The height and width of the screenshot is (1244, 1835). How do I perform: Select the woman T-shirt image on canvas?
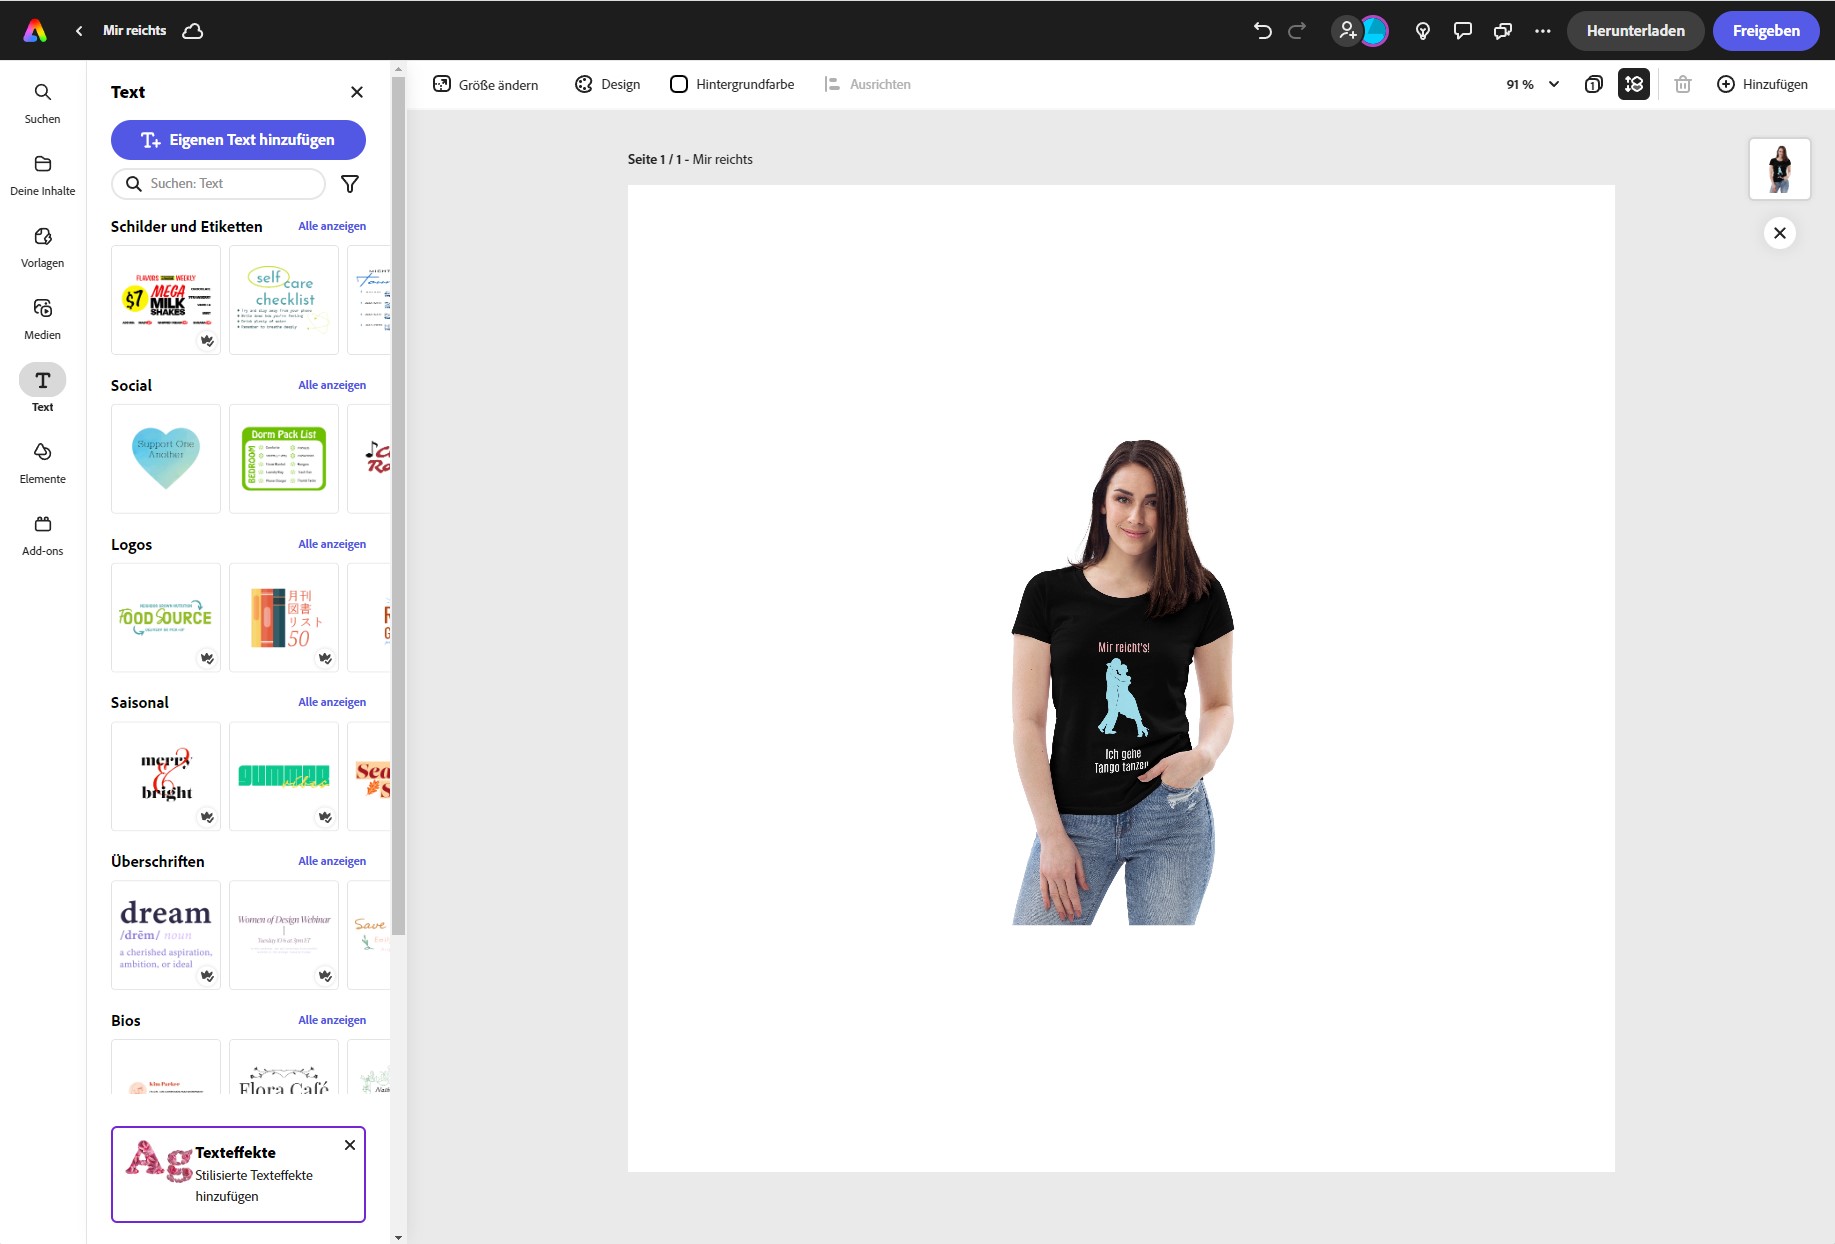click(x=1122, y=683)
